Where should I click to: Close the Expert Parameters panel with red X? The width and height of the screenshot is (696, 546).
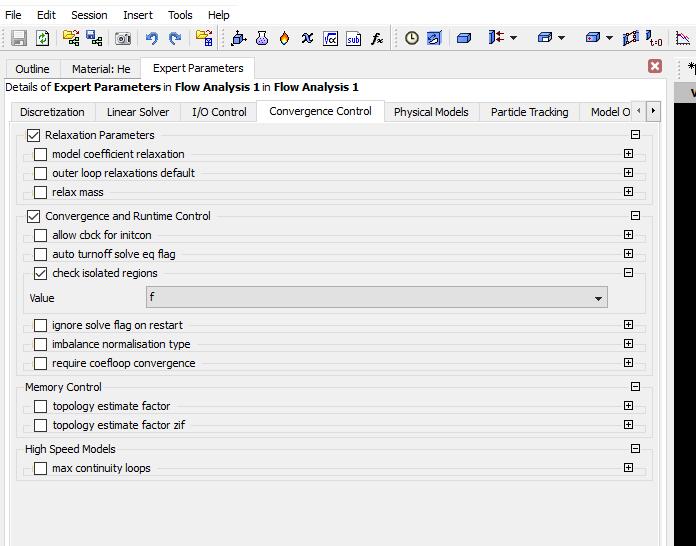click(x=655, y=66)
